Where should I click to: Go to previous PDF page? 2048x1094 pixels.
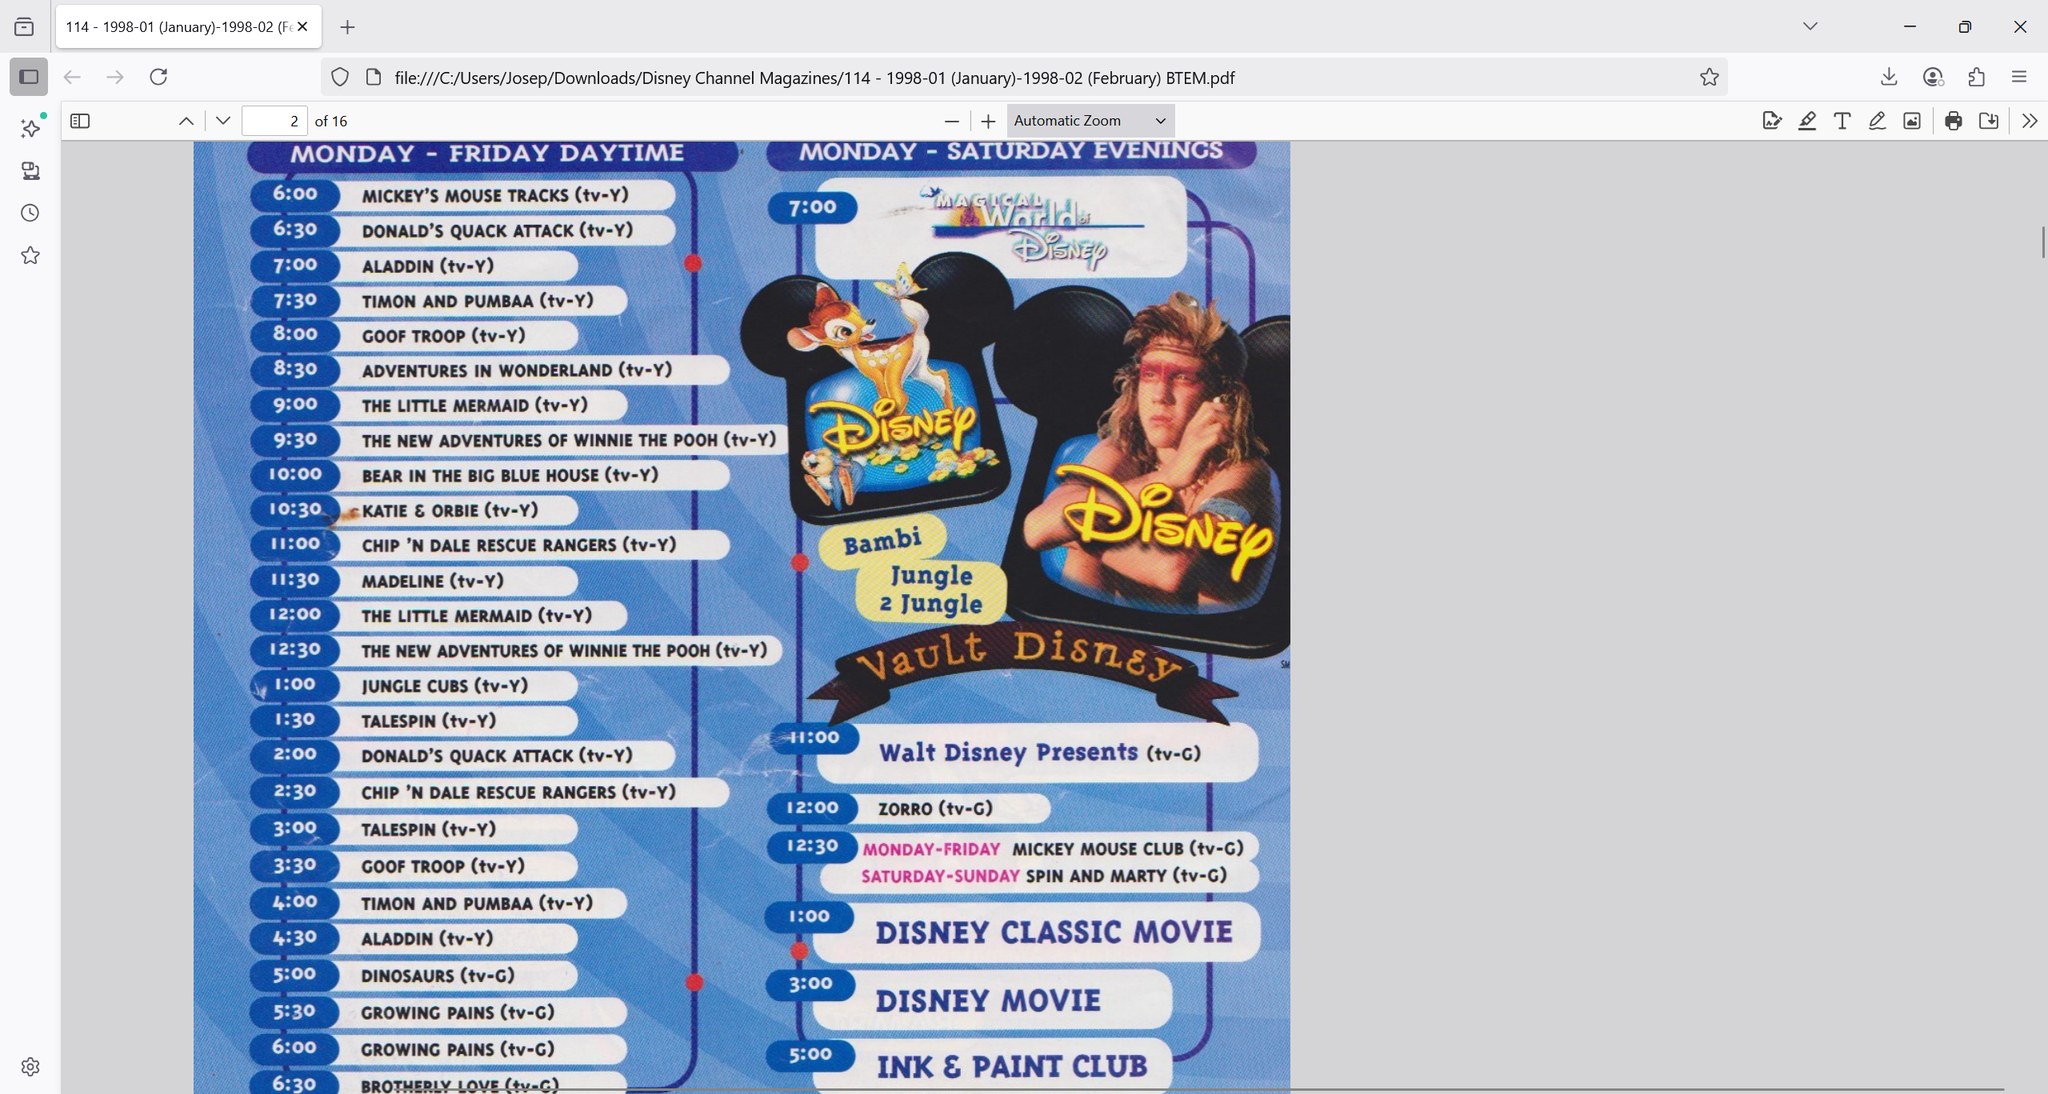pos(186,121)
